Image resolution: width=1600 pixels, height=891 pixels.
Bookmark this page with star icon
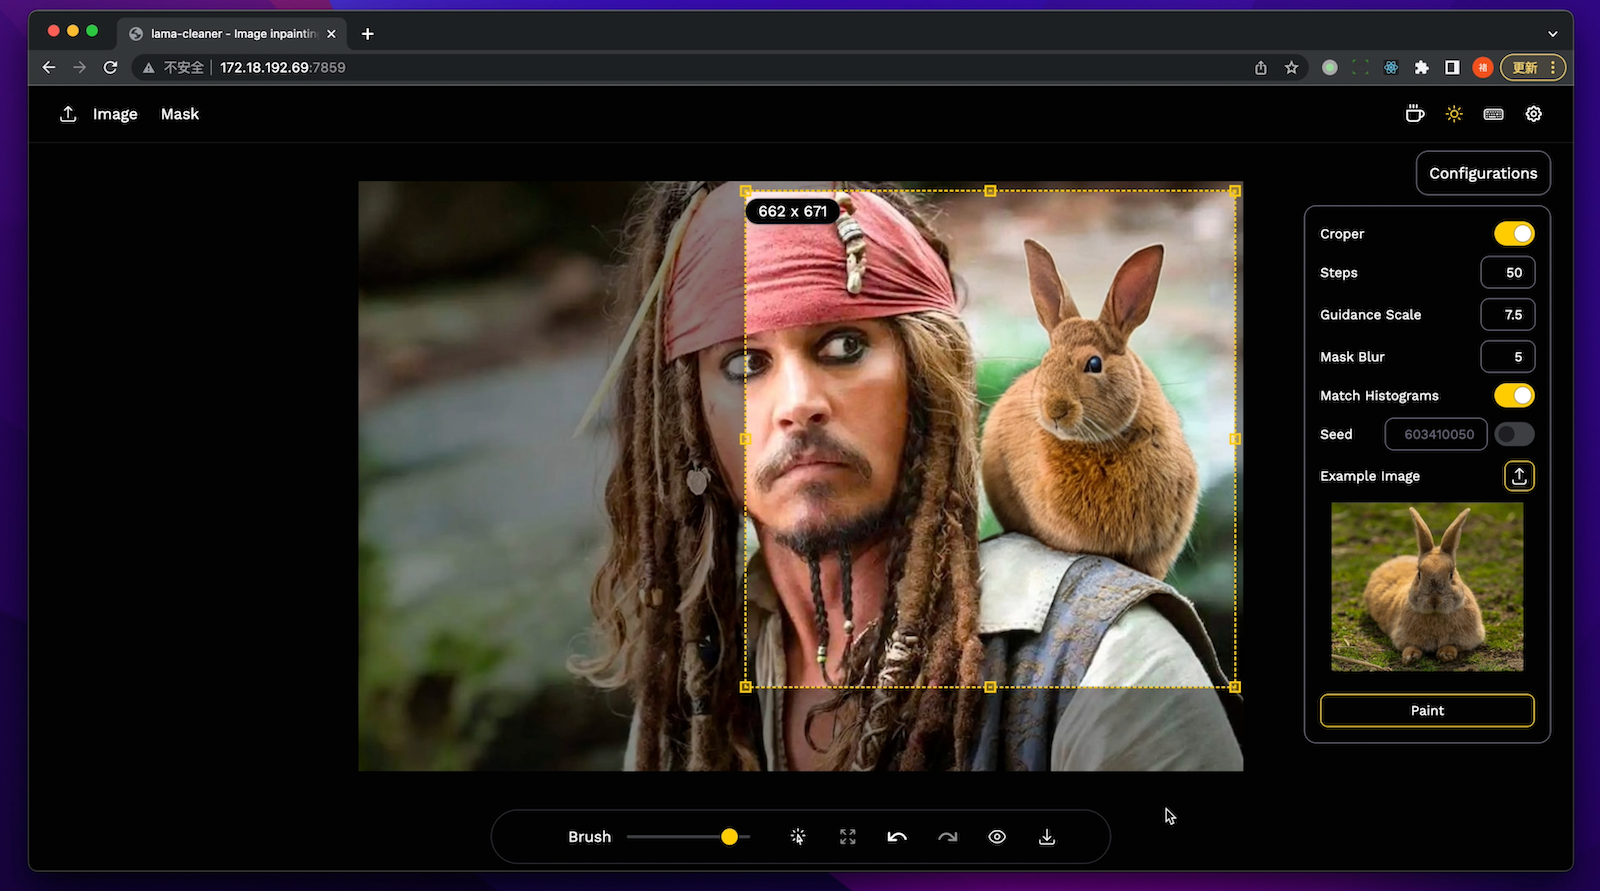1291,67
